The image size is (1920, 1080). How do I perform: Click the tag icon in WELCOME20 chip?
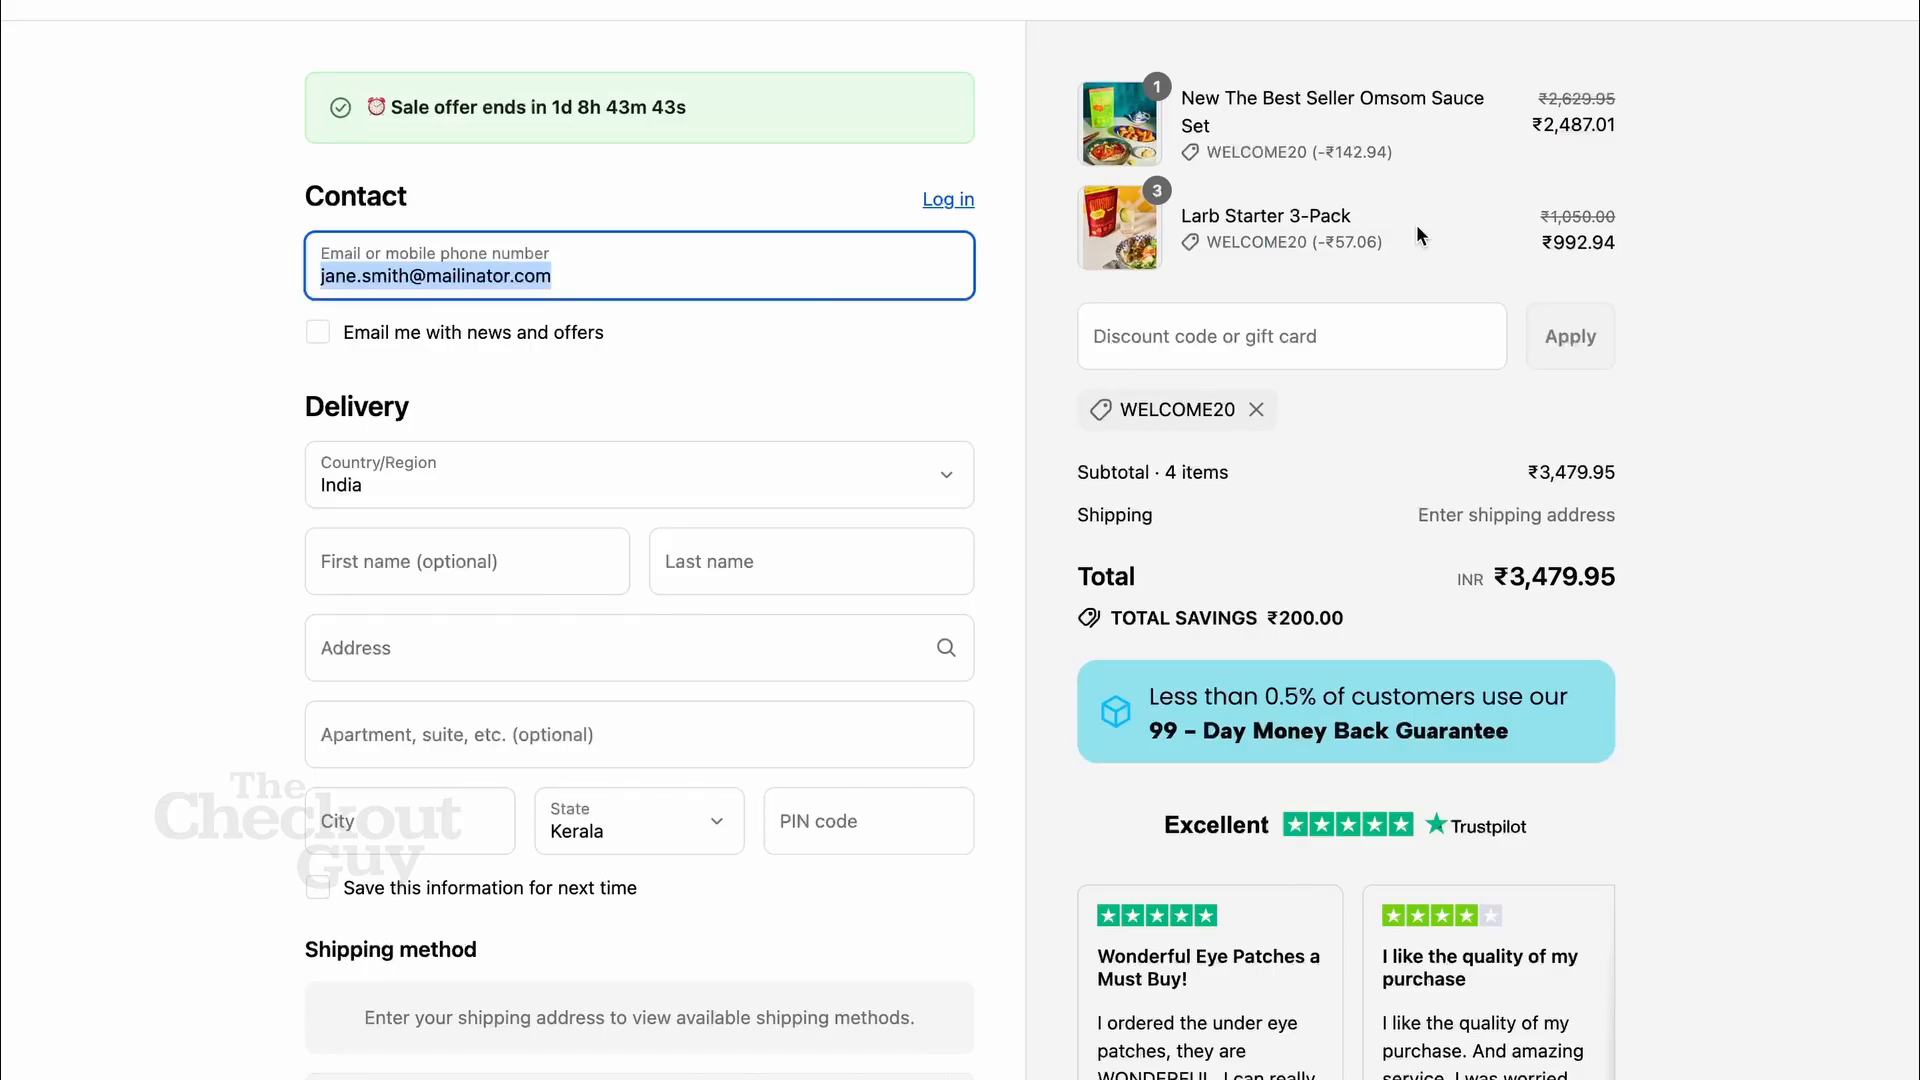click(1100, 410)
